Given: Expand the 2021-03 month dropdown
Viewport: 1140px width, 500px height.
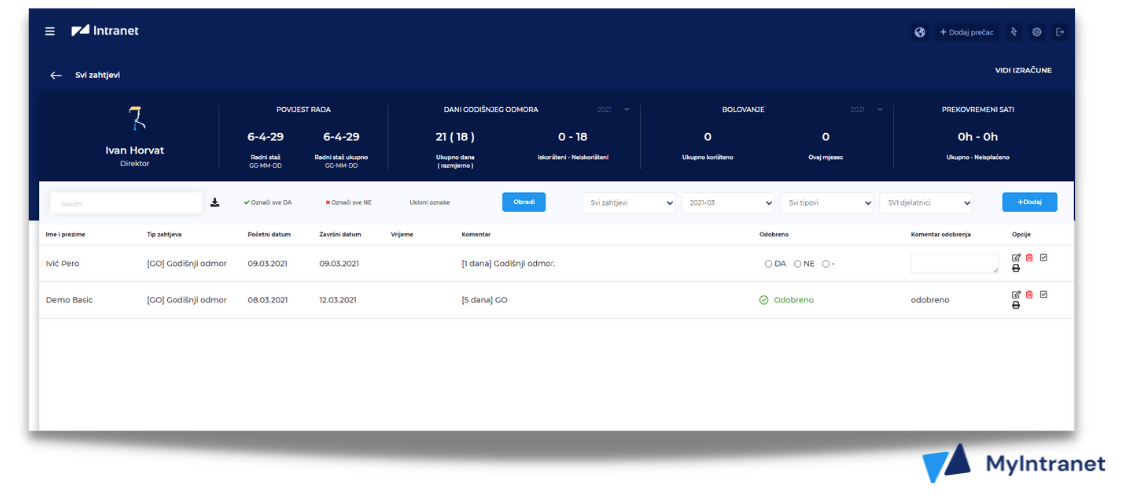Looking at the screenshot, I should pos(728,203).
